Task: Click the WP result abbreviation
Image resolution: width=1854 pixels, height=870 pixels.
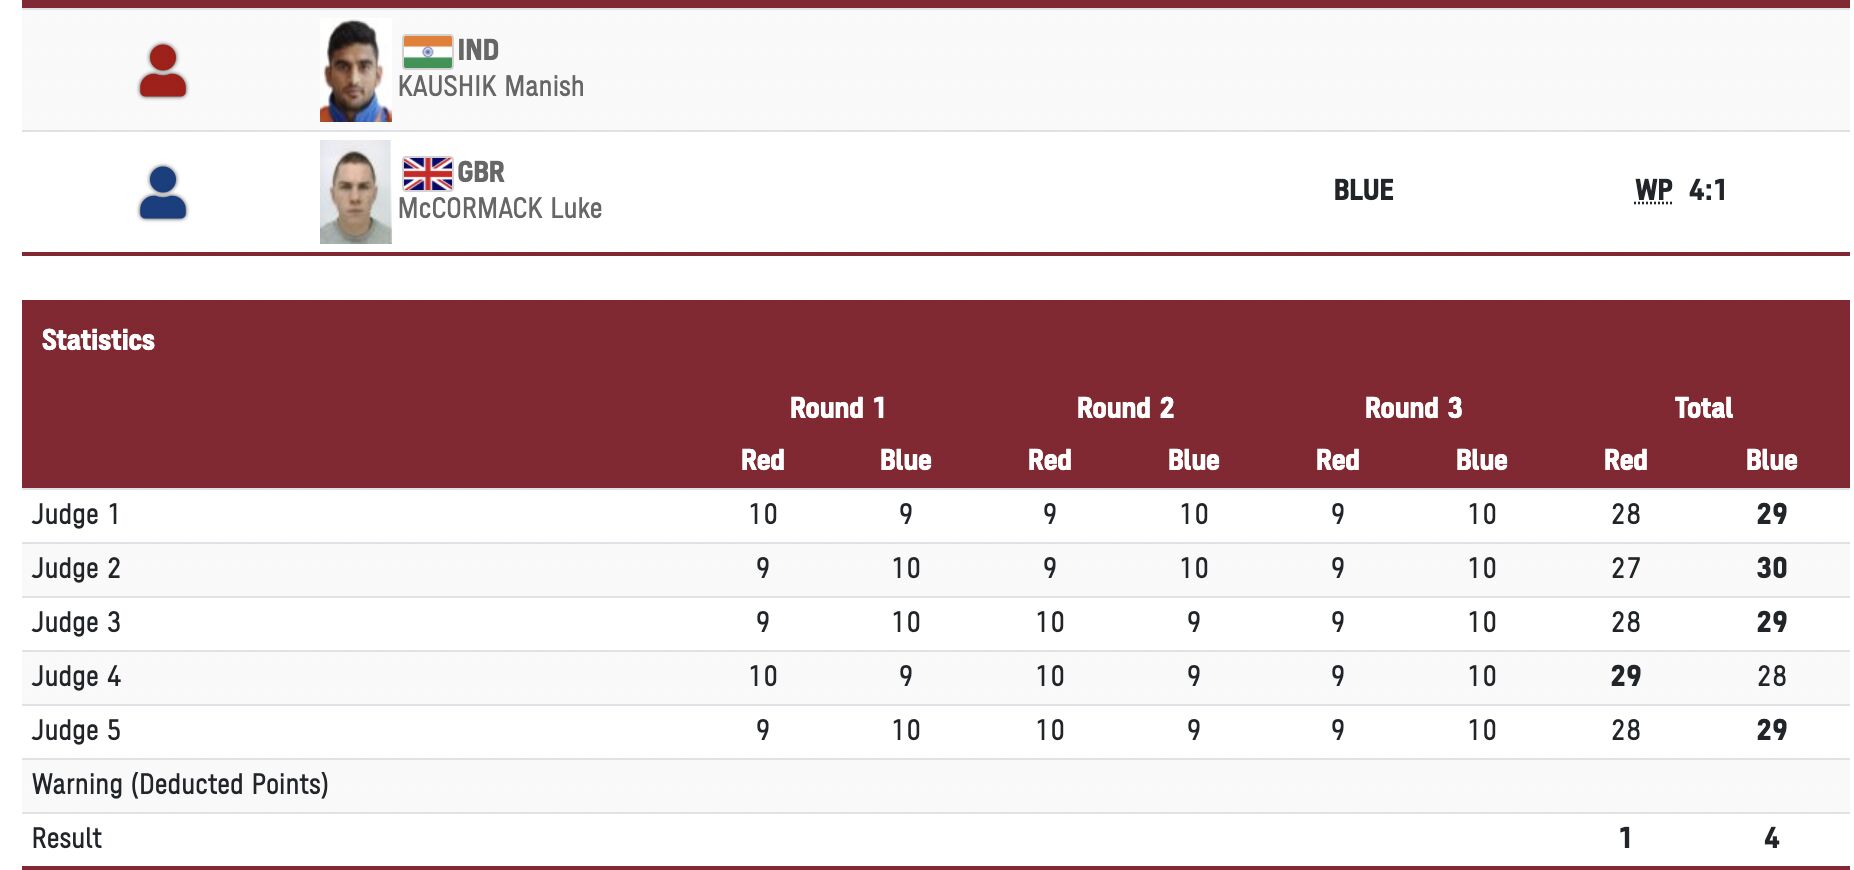Action: [x=1653, y=190]
